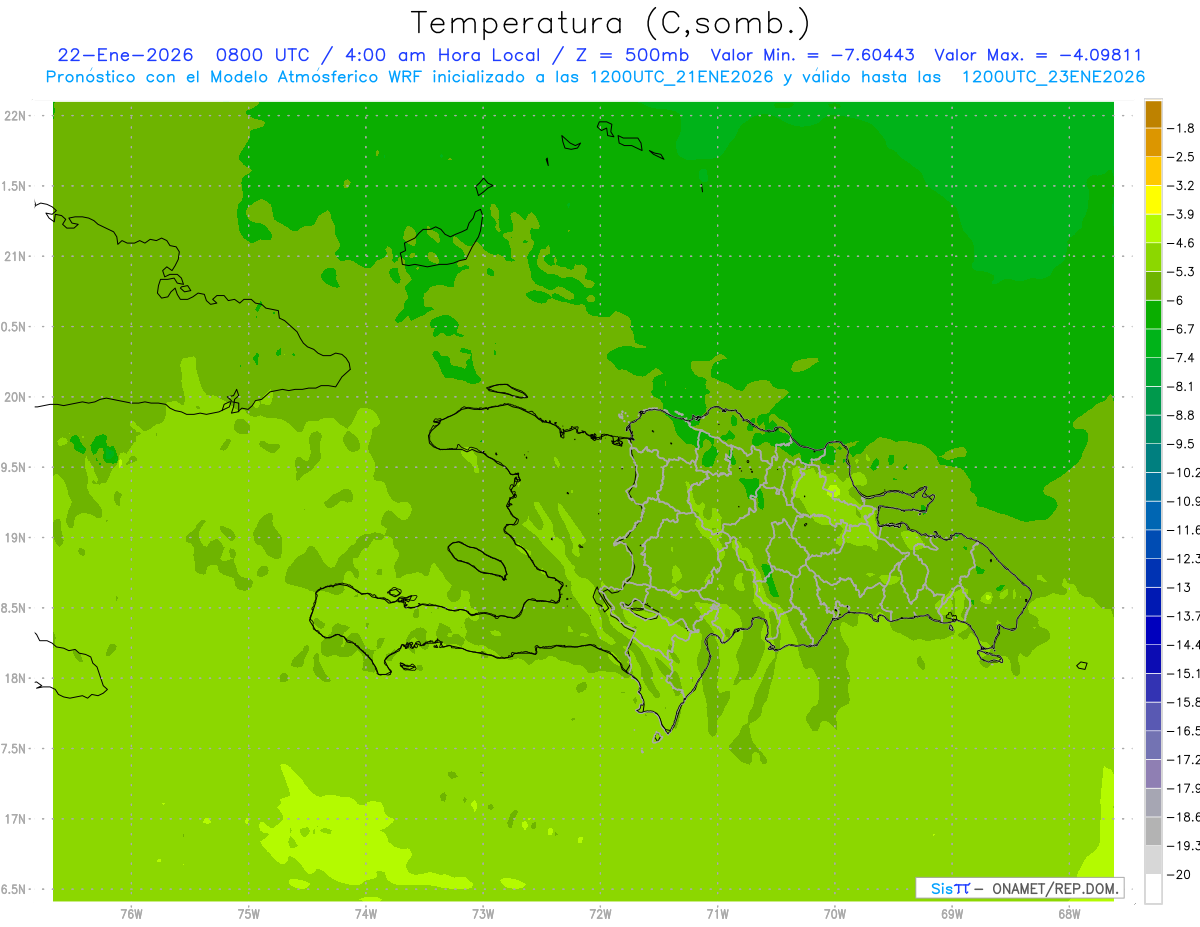This screenshot has height=927, width=1200.
Task: Select the legend swatch between -6 and -6.7
Action: 1153,315
